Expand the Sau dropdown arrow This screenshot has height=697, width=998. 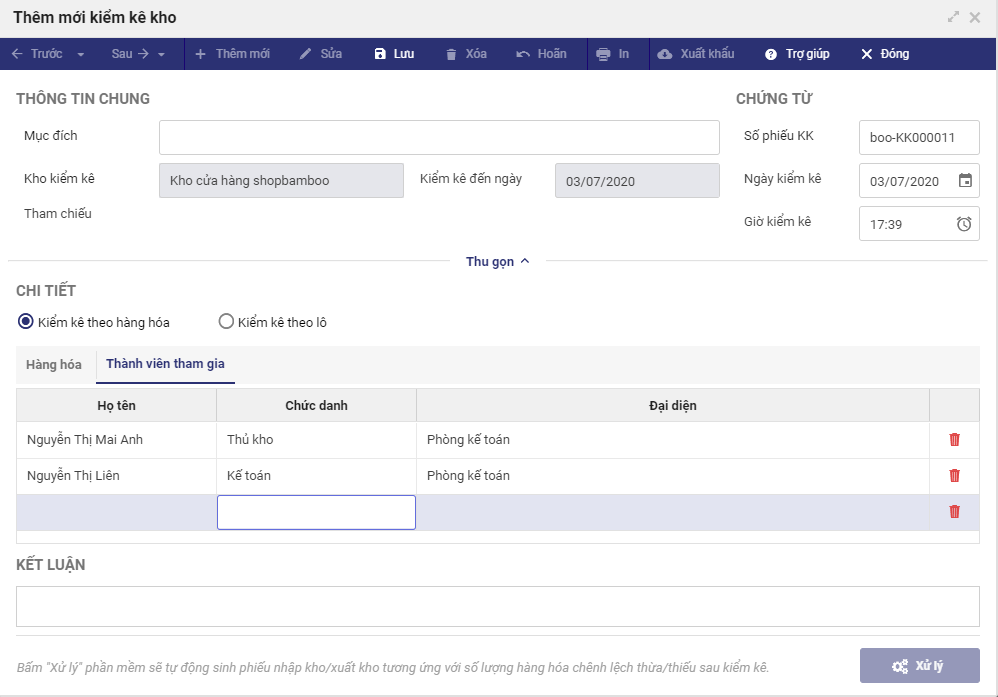[x=161, y=54]
